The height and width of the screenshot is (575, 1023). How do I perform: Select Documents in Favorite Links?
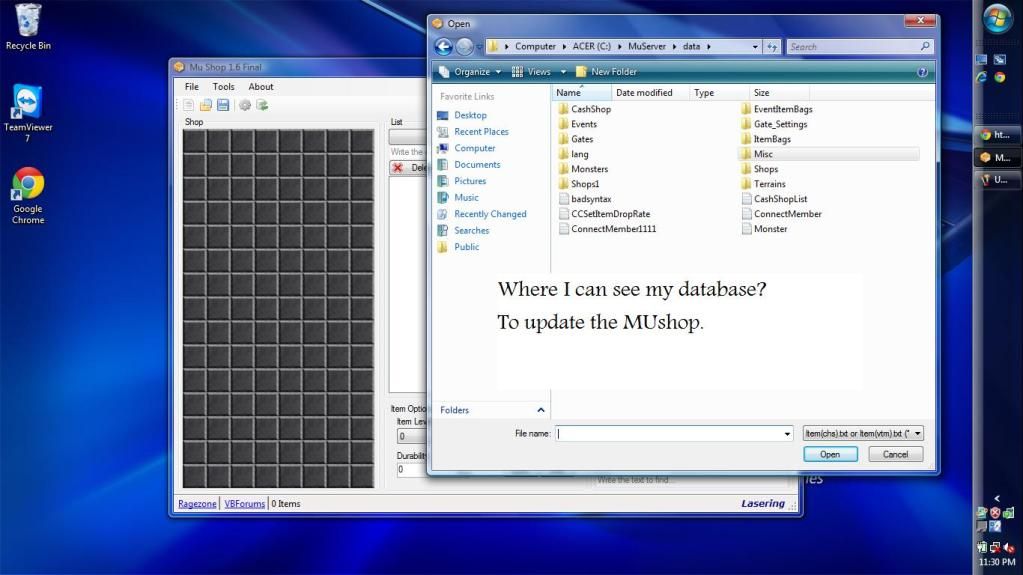[477, 164]
